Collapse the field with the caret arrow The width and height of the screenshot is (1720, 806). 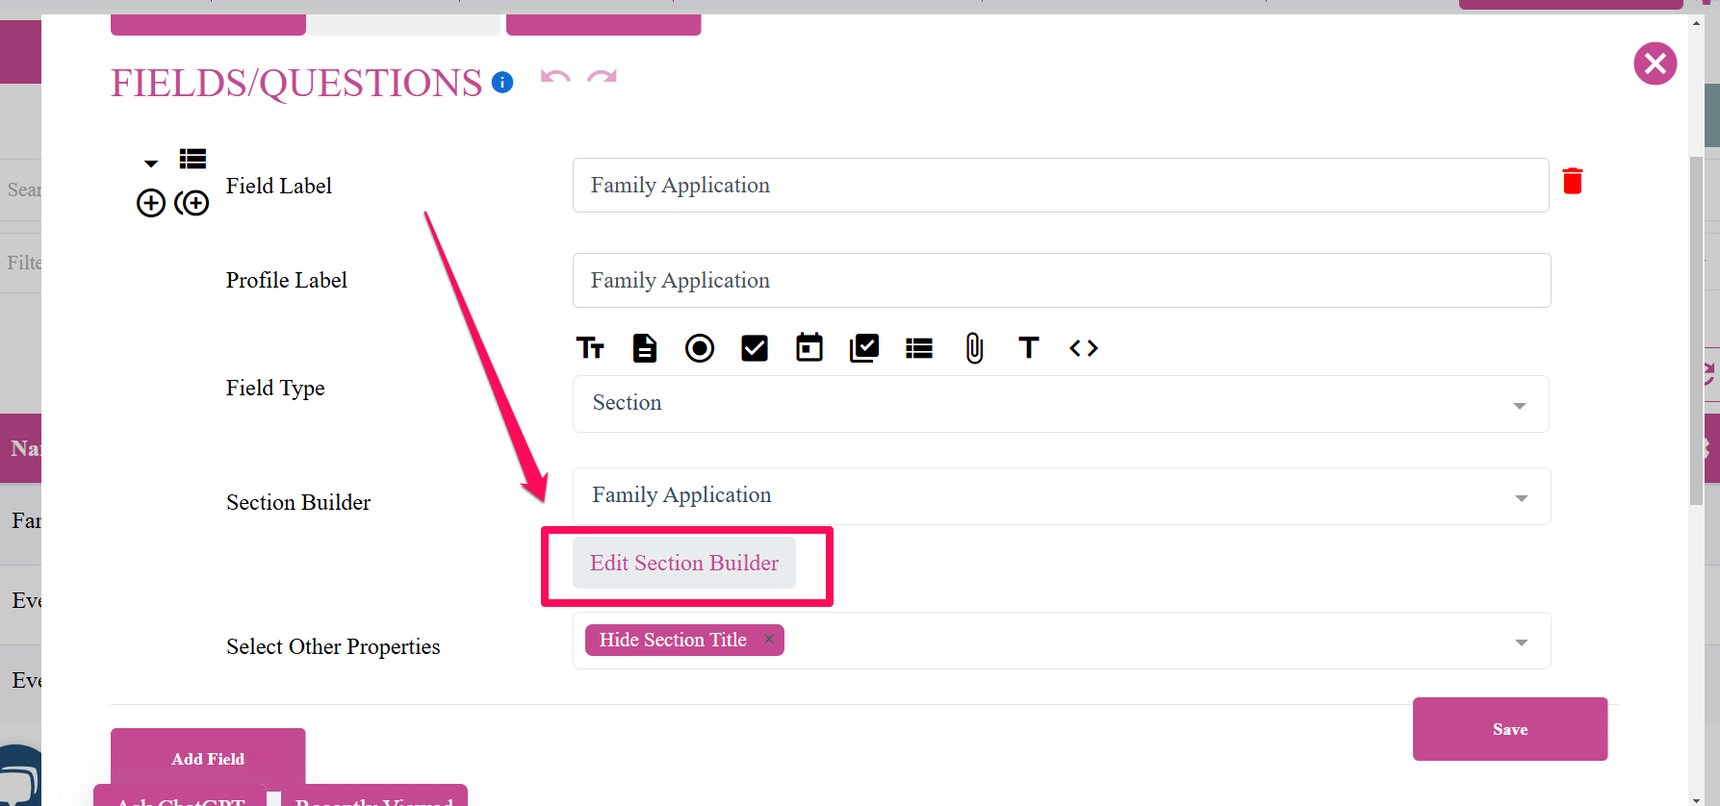pos(151,163)
